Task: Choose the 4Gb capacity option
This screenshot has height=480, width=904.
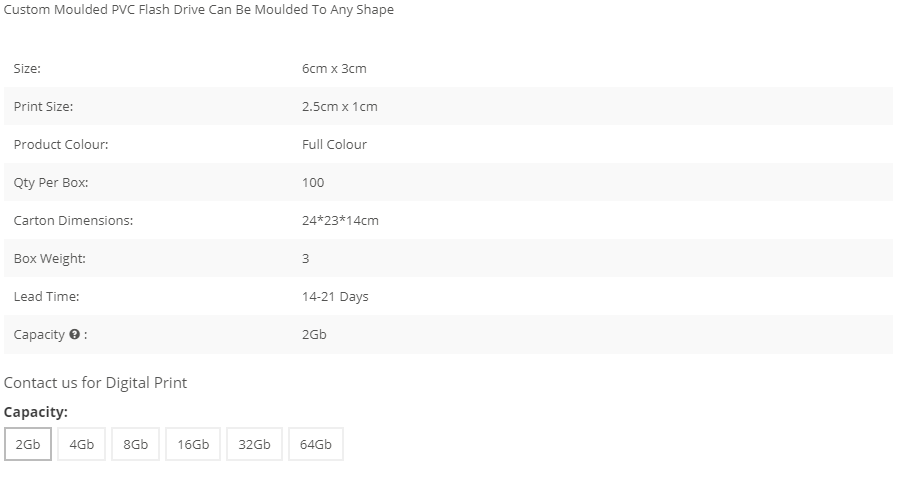Action: pos(81,444)
